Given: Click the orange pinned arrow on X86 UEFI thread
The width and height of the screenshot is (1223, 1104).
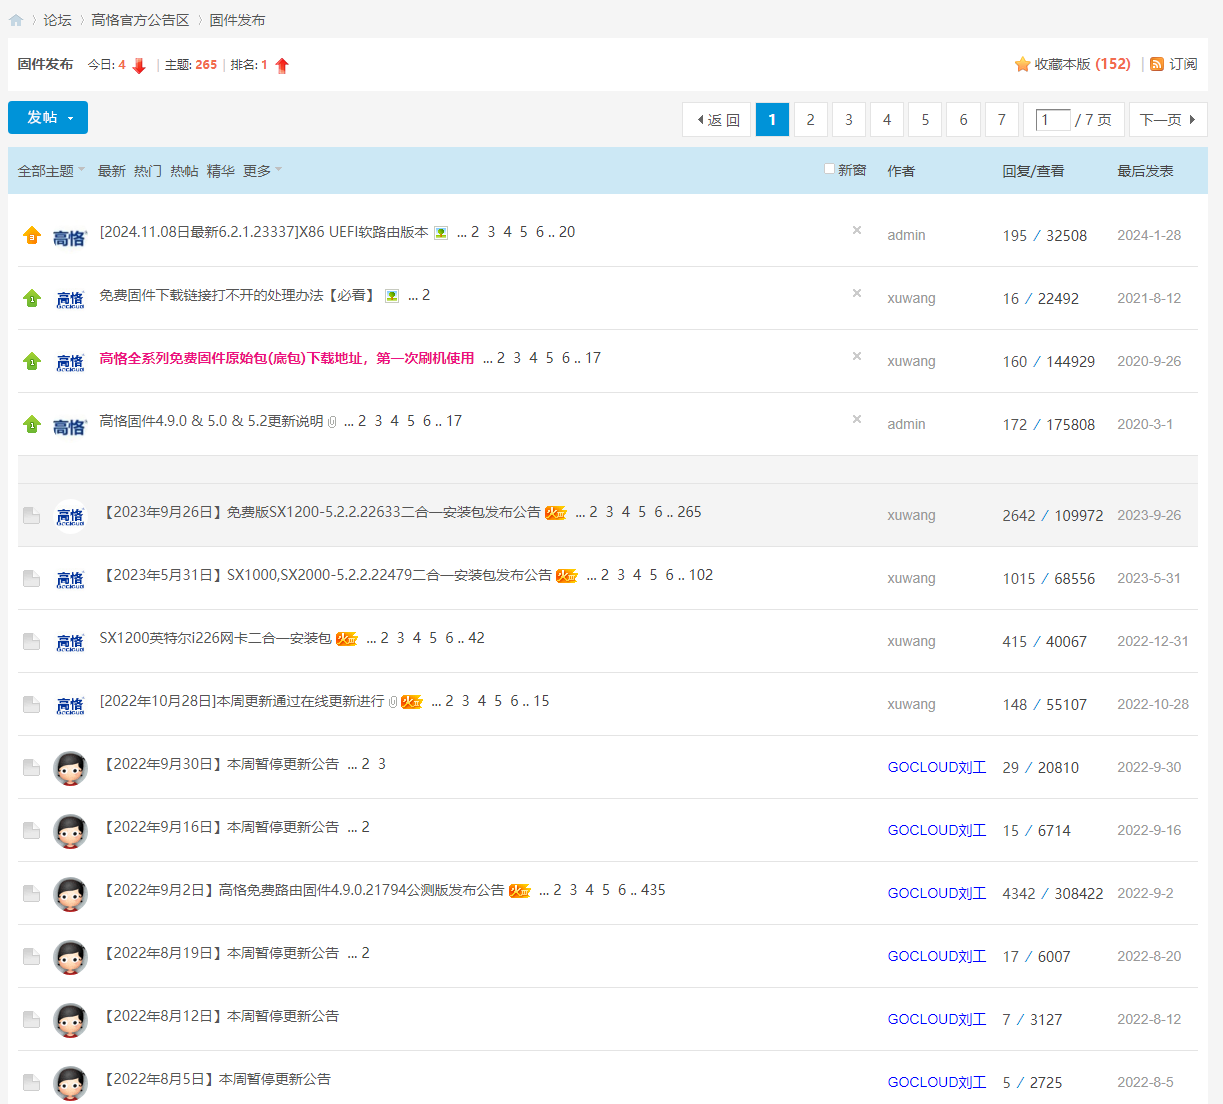Looking at the screenshot, I should (x=32, y=235).
